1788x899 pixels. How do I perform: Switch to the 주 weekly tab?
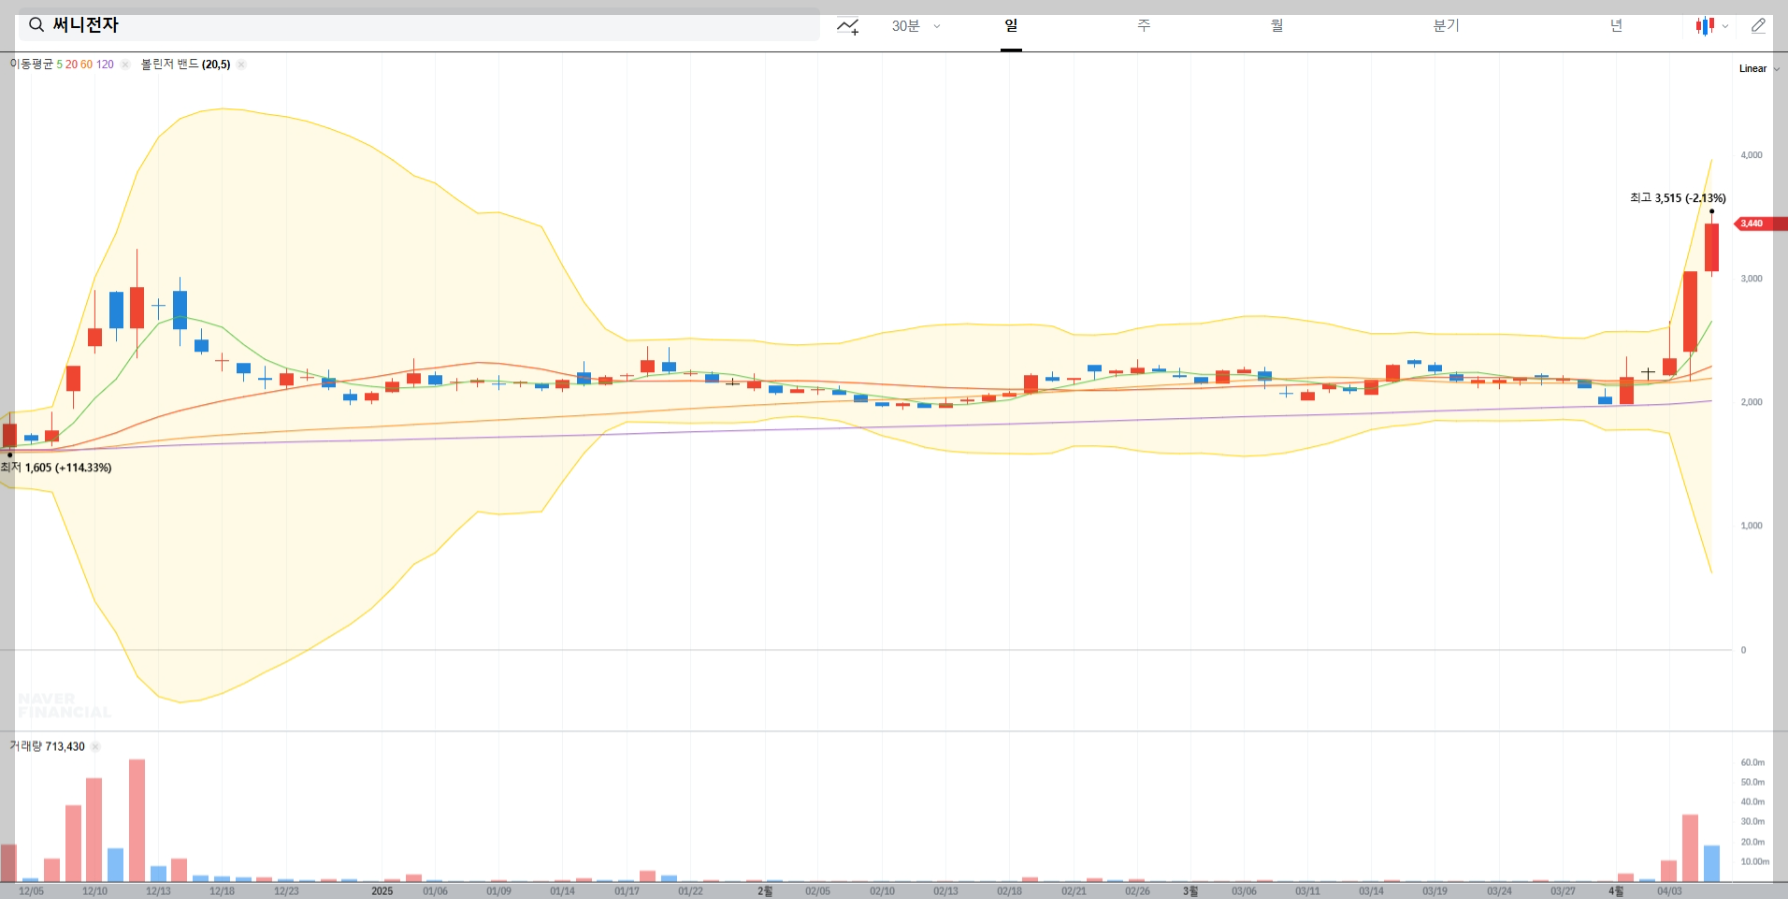pos(1144,26)
